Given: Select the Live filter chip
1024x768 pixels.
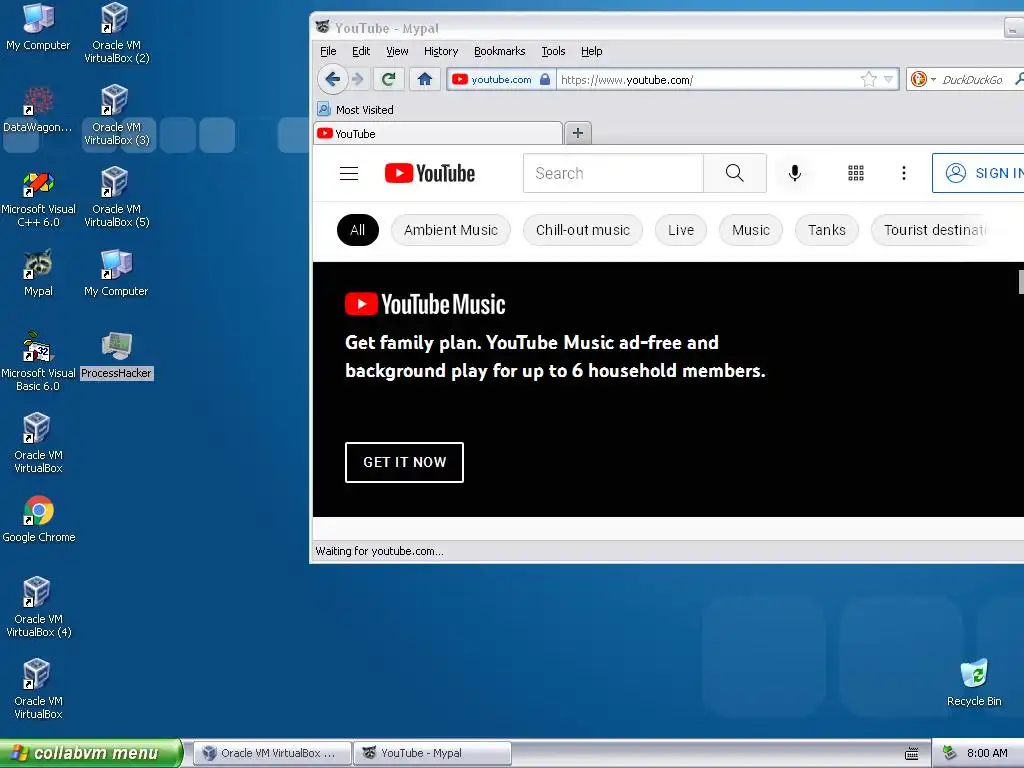Looking at the screenshot, I should [x=680, y=230].
